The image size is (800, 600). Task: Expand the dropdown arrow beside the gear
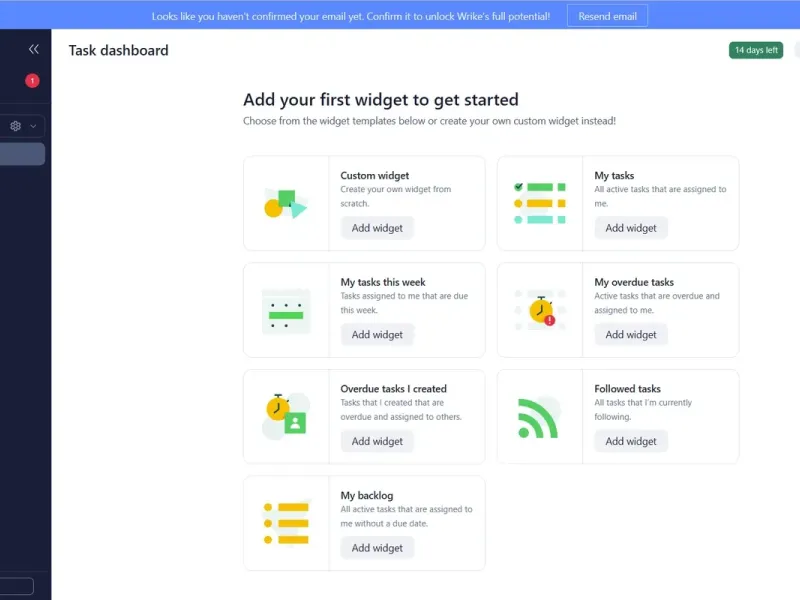(x=34, y=126)
